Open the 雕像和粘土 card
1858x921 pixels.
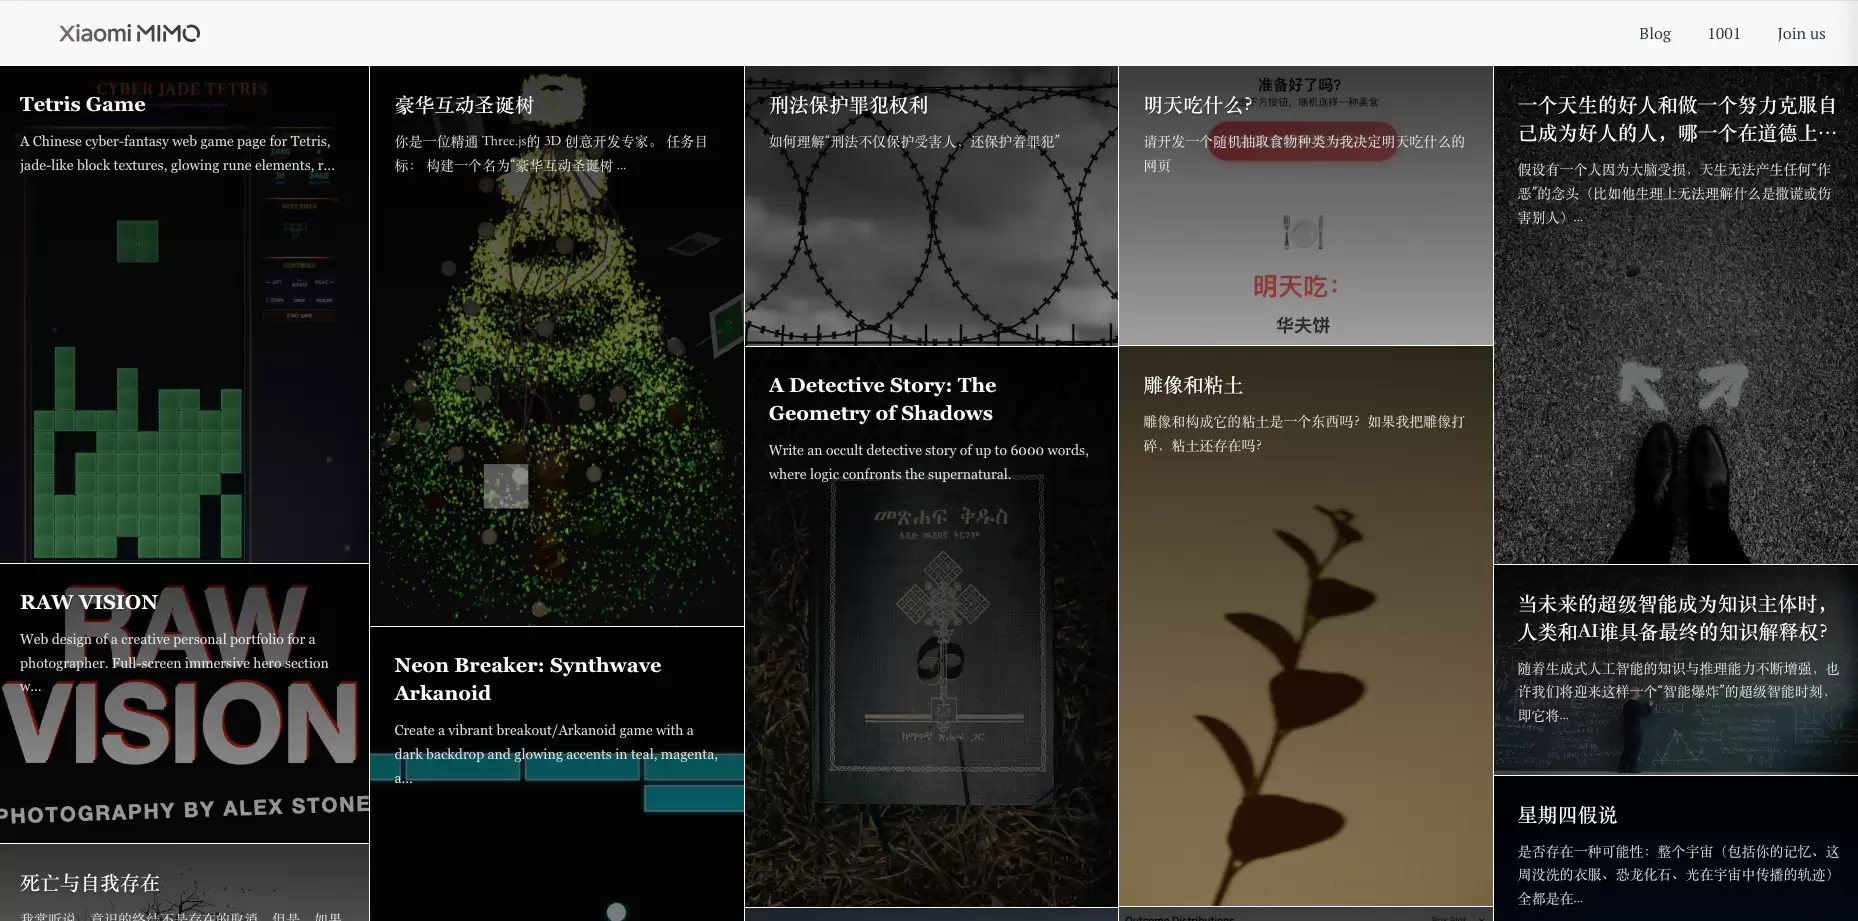point(1193,385)
